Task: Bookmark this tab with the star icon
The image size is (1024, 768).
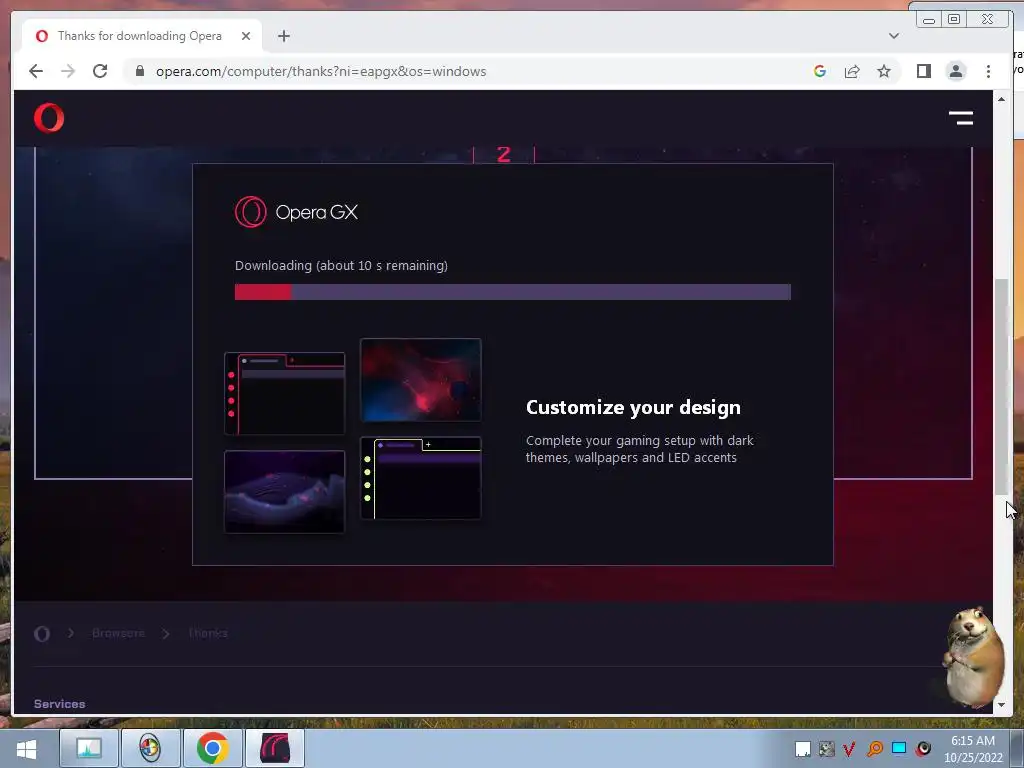Action: (x=884, y=71)
